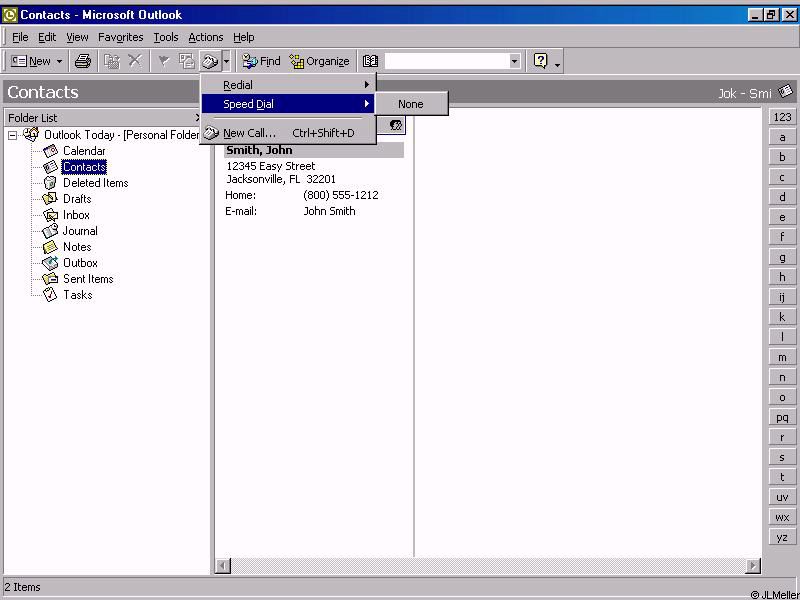Click the Office Assistant help icon
Image resolution: width=800 pixels, height=600 pixels.
[541, 61]
